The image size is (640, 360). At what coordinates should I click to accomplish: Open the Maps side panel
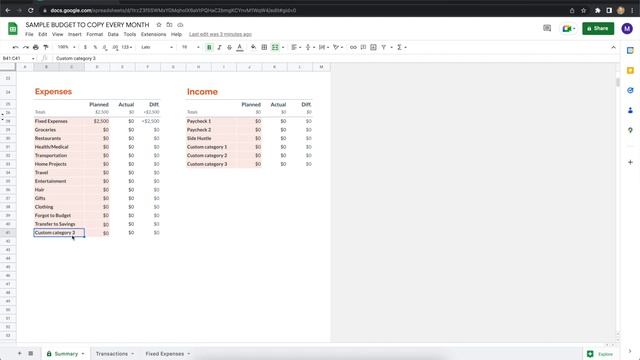point(630,130)
